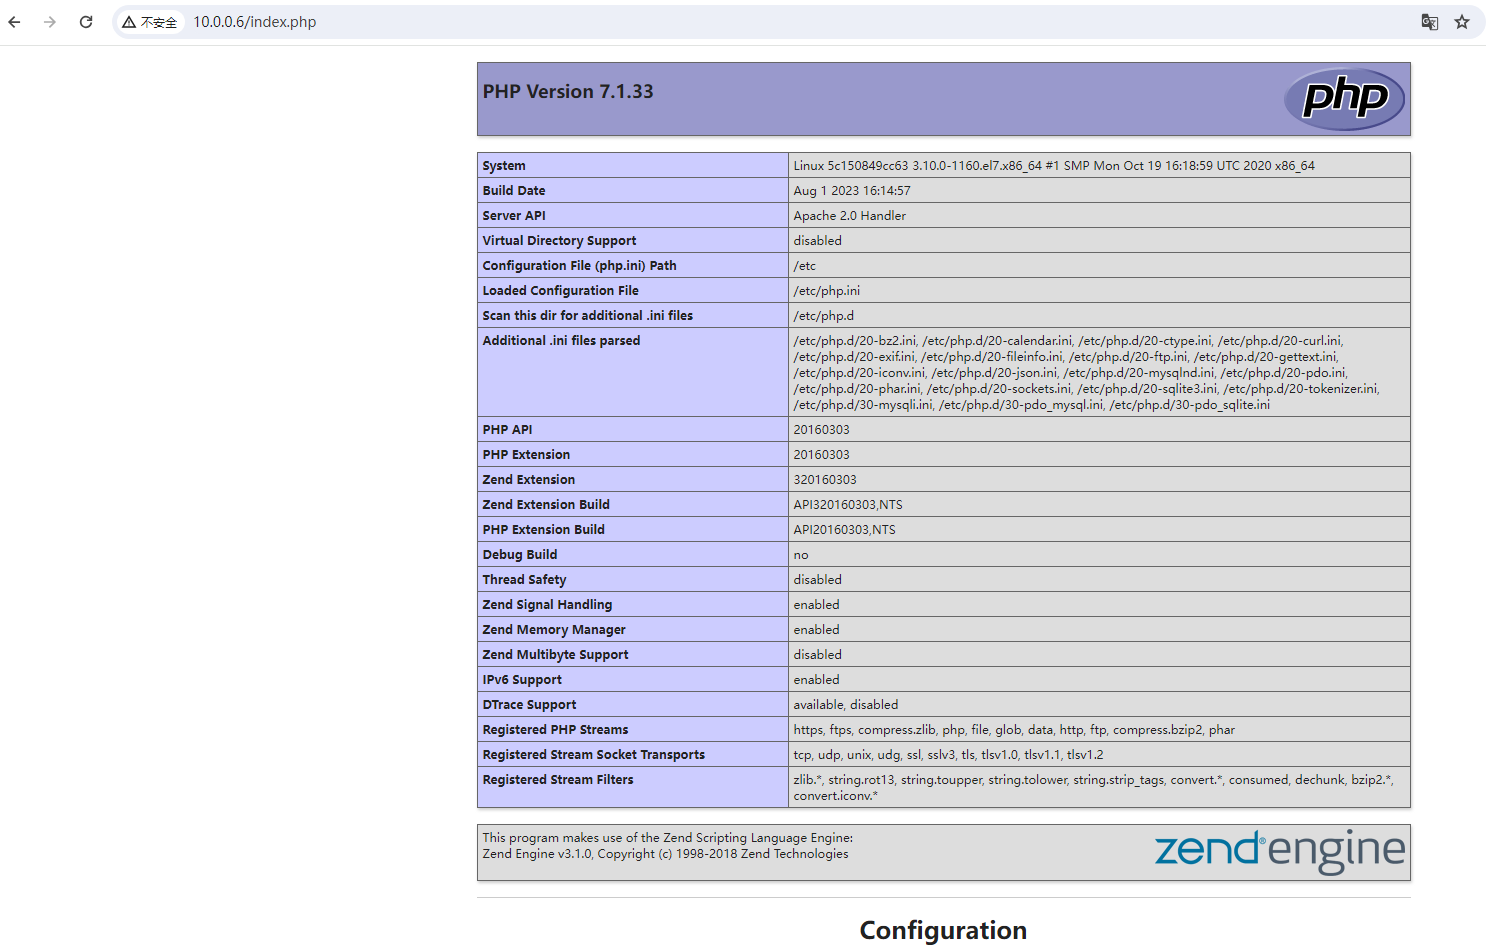This screenshot has height=950, width=1486.
Task: Click the PHP Extension label
Action: [x=526, y=455]
